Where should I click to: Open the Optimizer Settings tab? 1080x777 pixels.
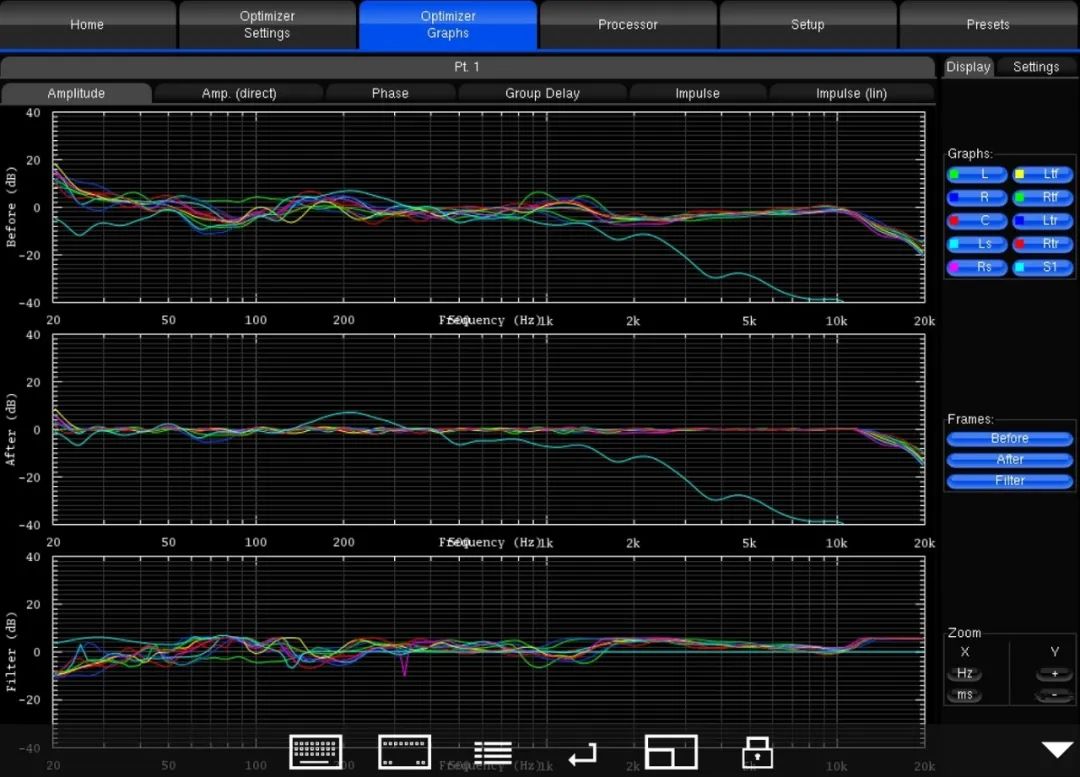tap(267, 25)
